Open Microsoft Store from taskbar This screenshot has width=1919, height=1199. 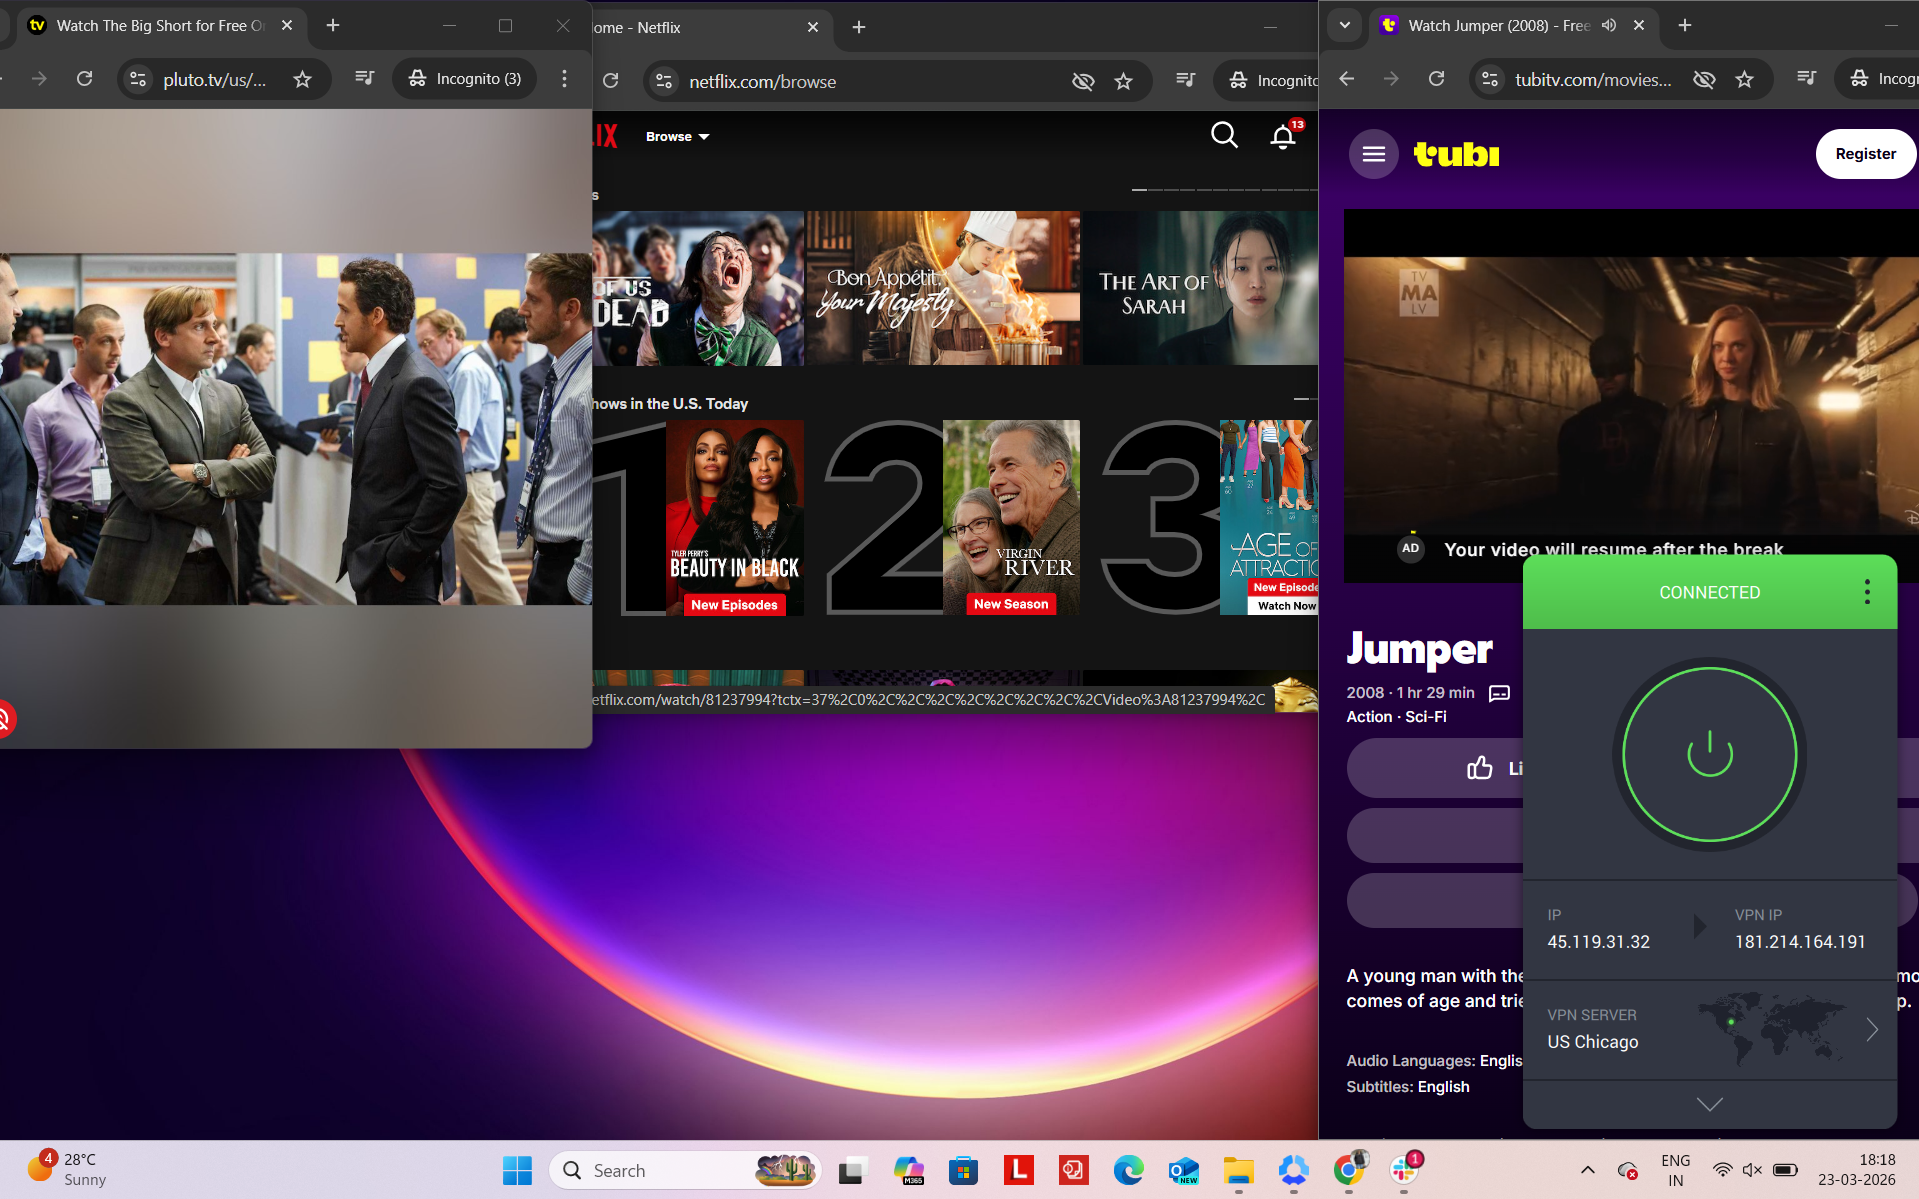pos(963,1170)
